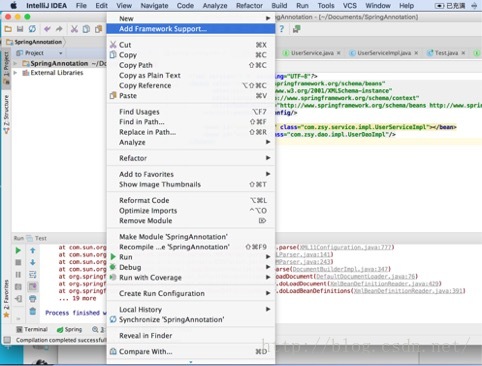Image resolution: width=482 pixels, height=366 pixels.
Task: Open Run with Coverage submenu
Action: [191, 277]
